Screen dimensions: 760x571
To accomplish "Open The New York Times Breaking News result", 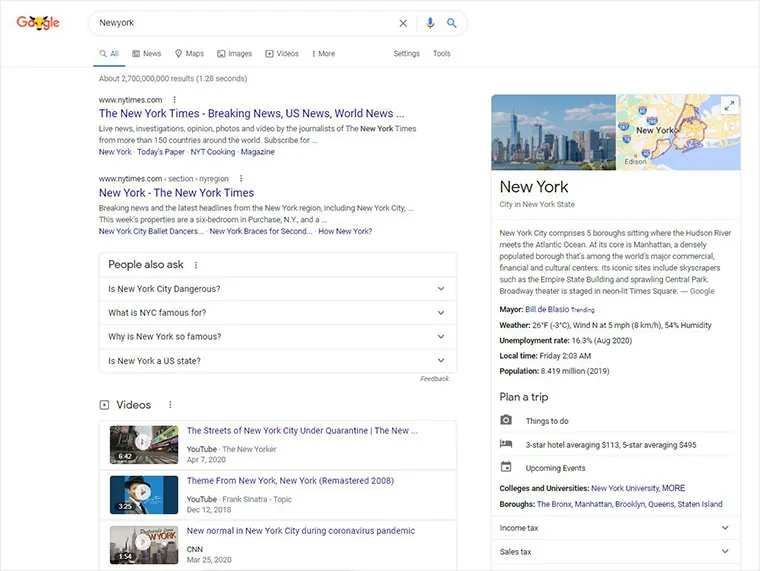I will tap(252, 113).
